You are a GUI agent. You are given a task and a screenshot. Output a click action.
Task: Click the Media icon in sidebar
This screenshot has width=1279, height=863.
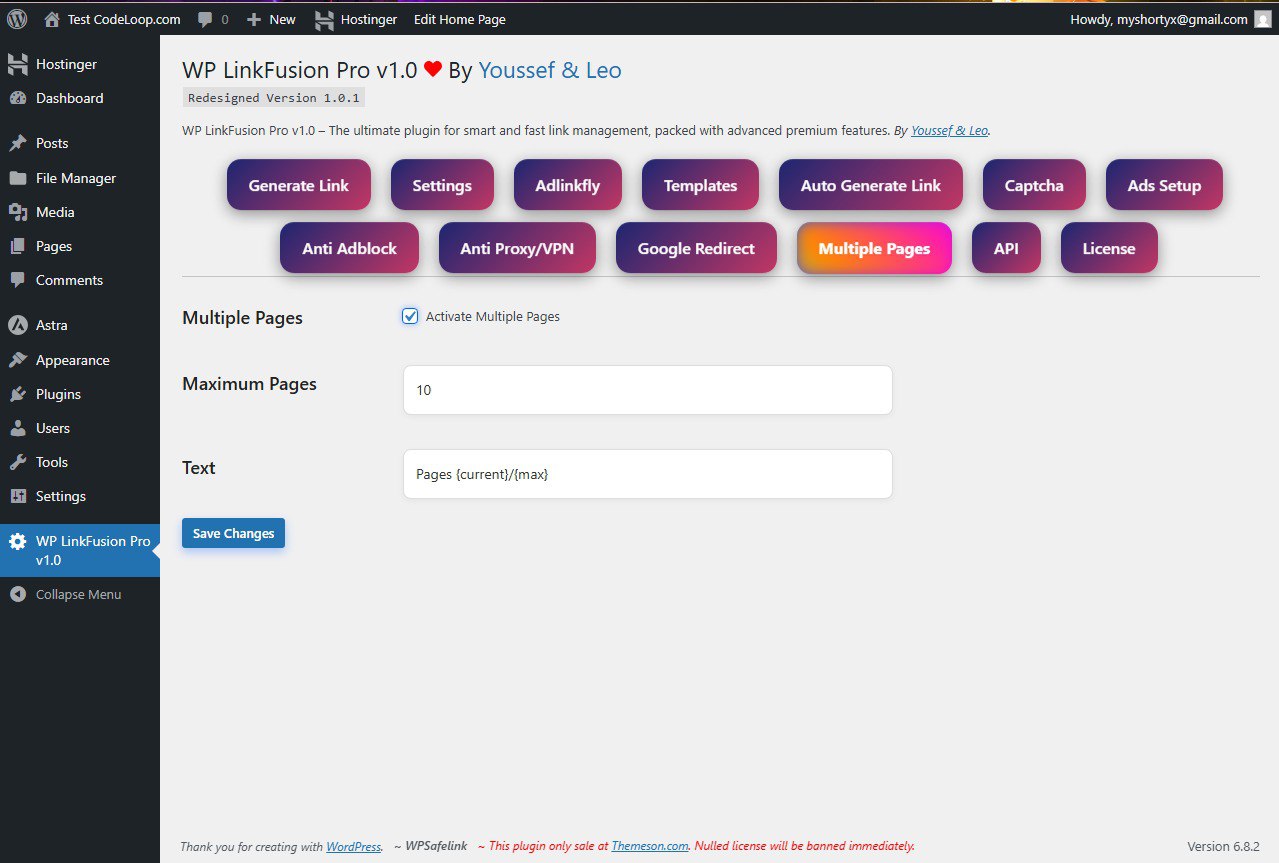pos(18,212)
